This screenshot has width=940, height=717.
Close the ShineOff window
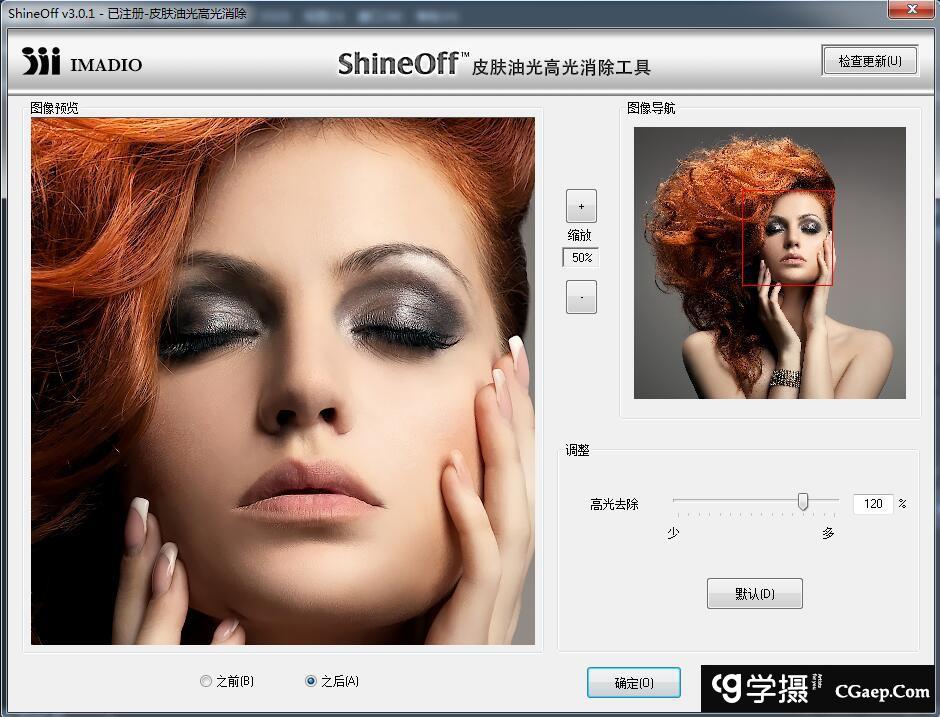911,9
